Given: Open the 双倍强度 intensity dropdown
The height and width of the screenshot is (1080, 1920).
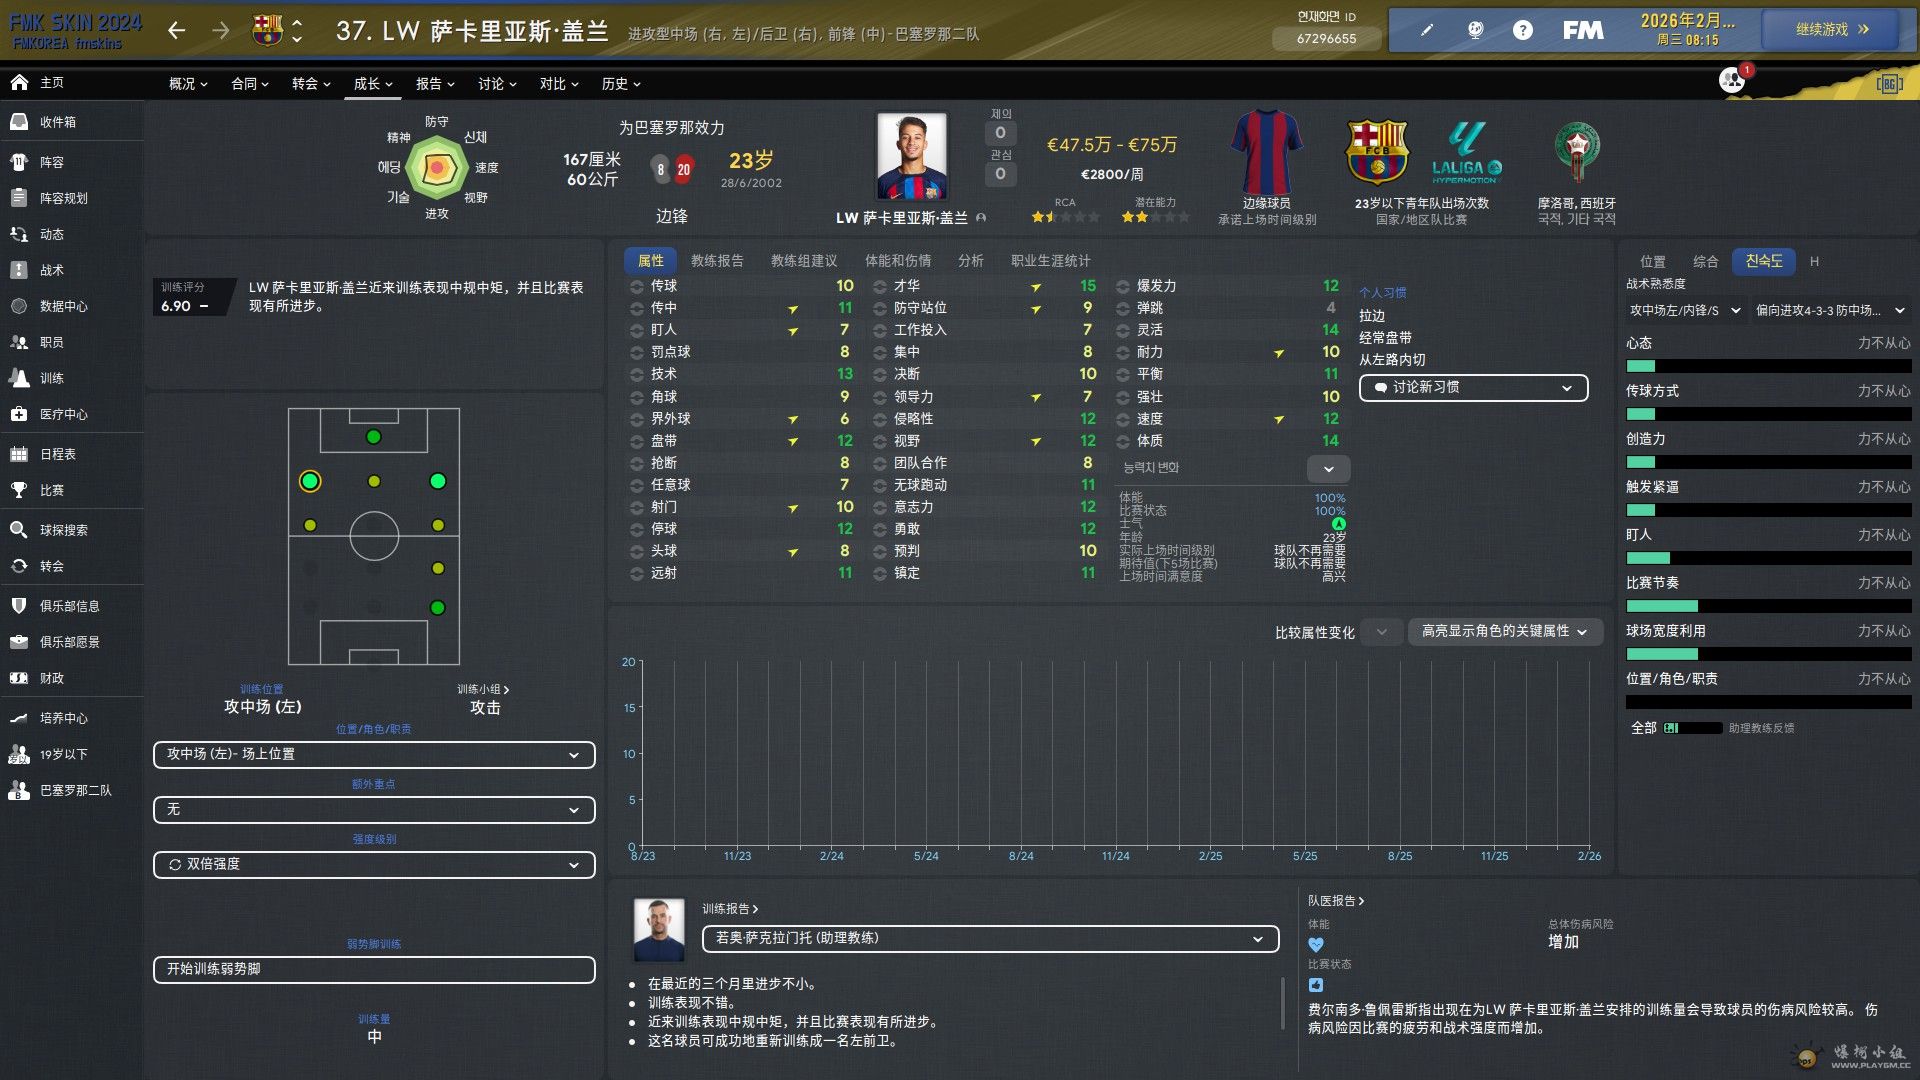Looking at the screenshot, I should tap(374, 865).
